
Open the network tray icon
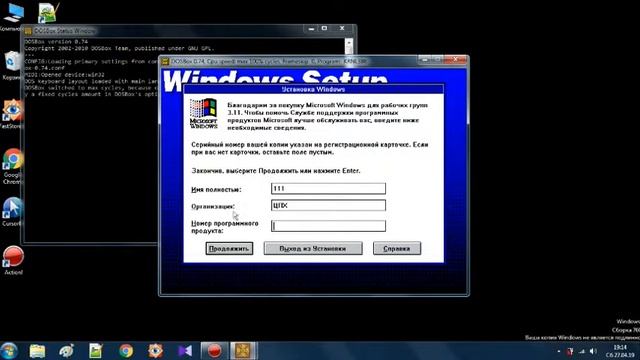(x=582, y=351)
